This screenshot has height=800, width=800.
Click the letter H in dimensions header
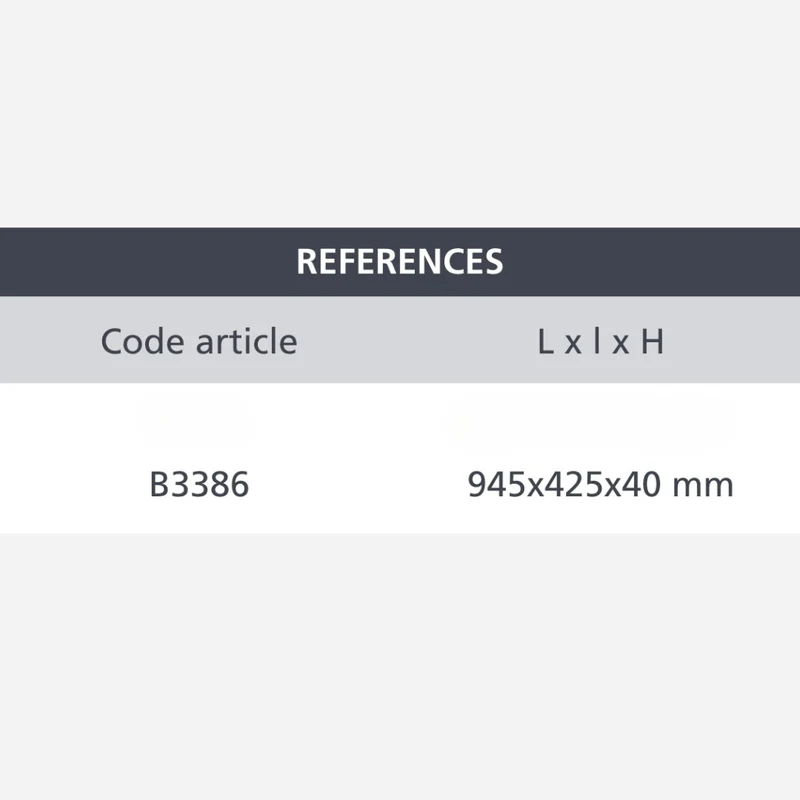(653, 341)
